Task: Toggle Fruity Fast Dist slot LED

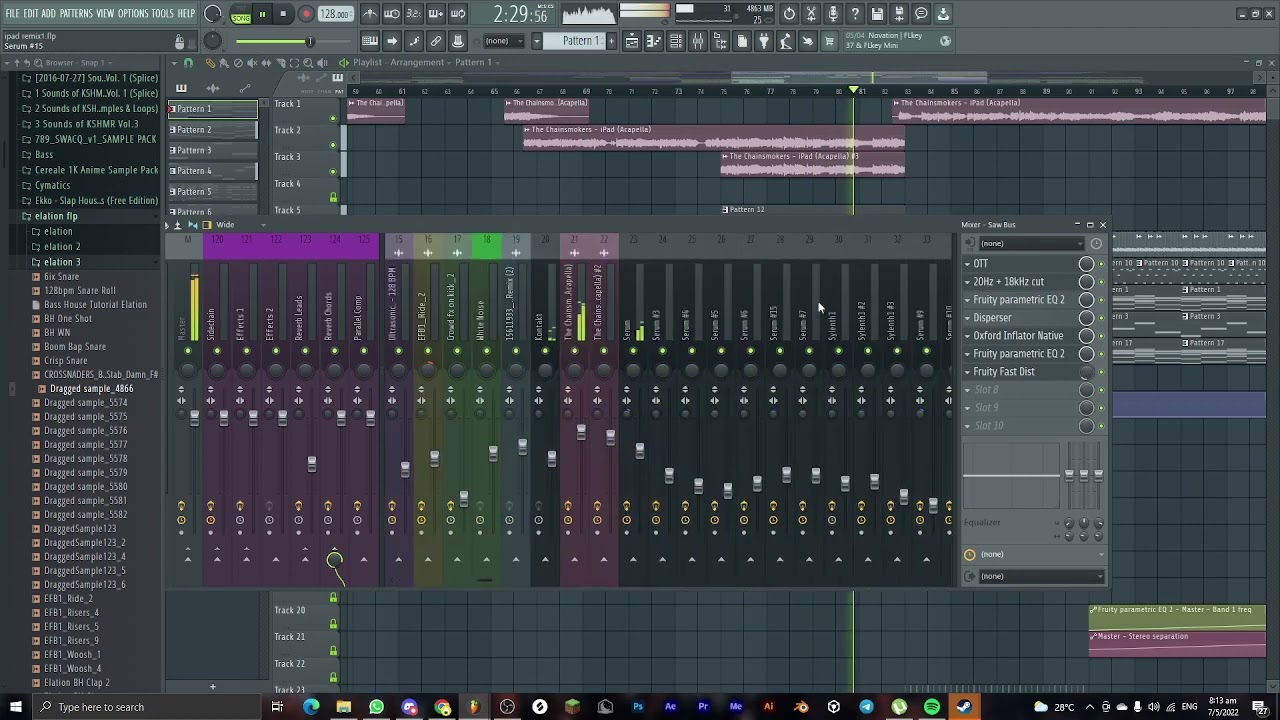Action: 1101,372
